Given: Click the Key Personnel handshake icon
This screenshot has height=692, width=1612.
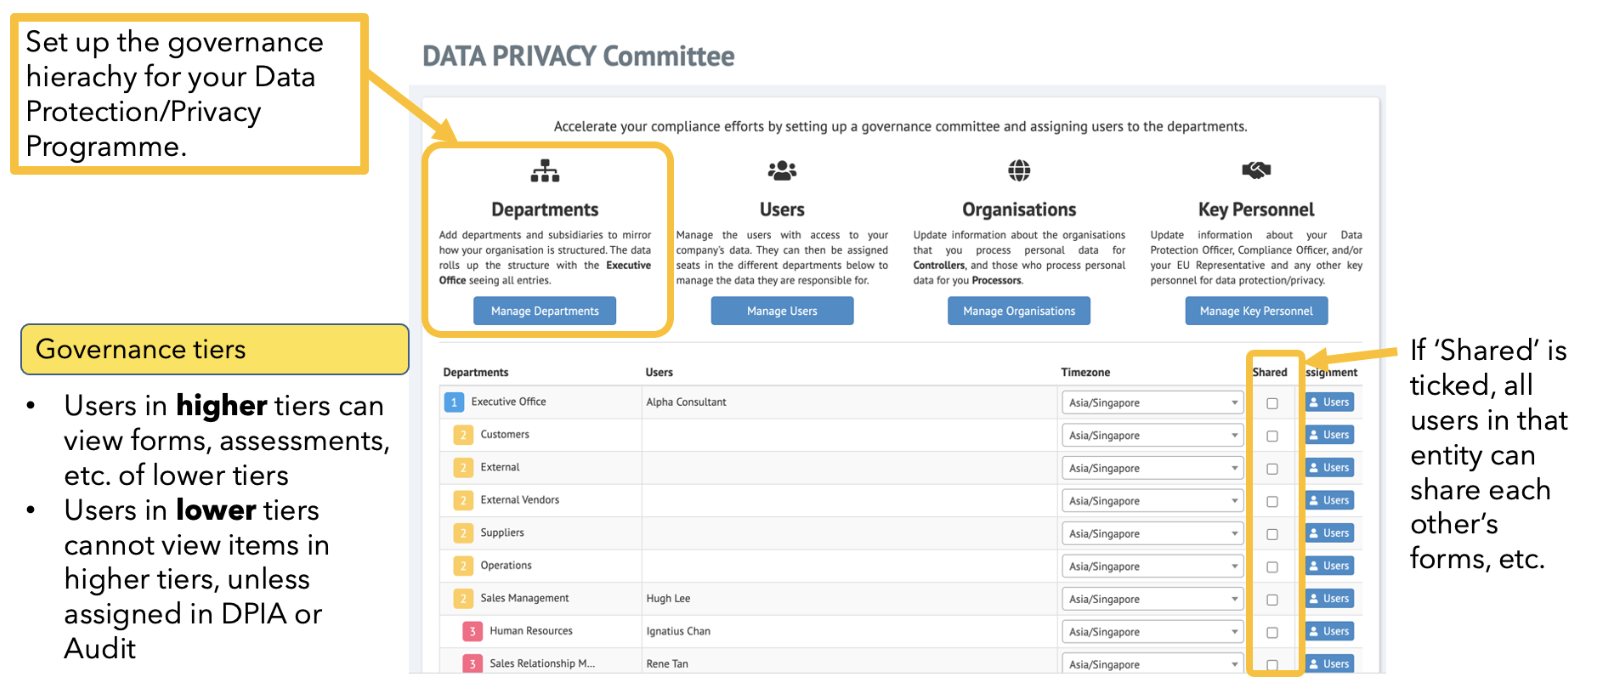Looking at the screenshot, I should click(x=1256, y=171).
